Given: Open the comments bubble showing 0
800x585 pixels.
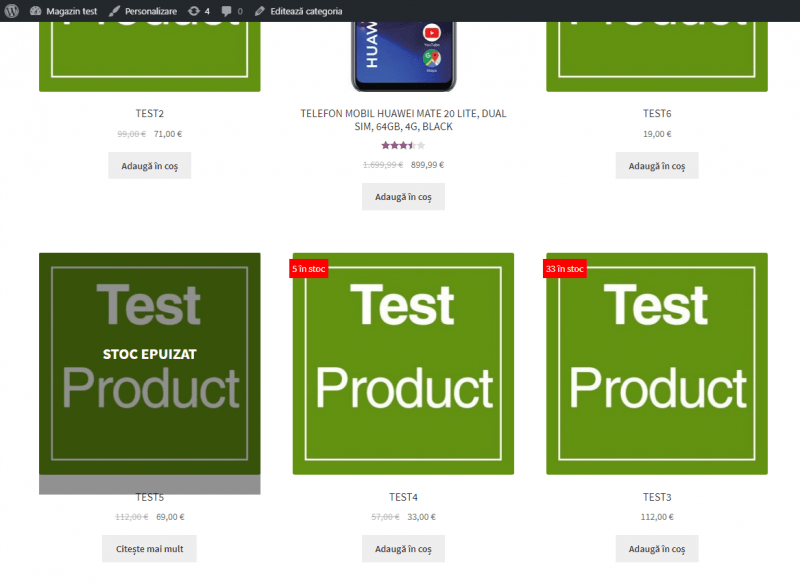Looking at the screenshot, I should coord(232,11).
